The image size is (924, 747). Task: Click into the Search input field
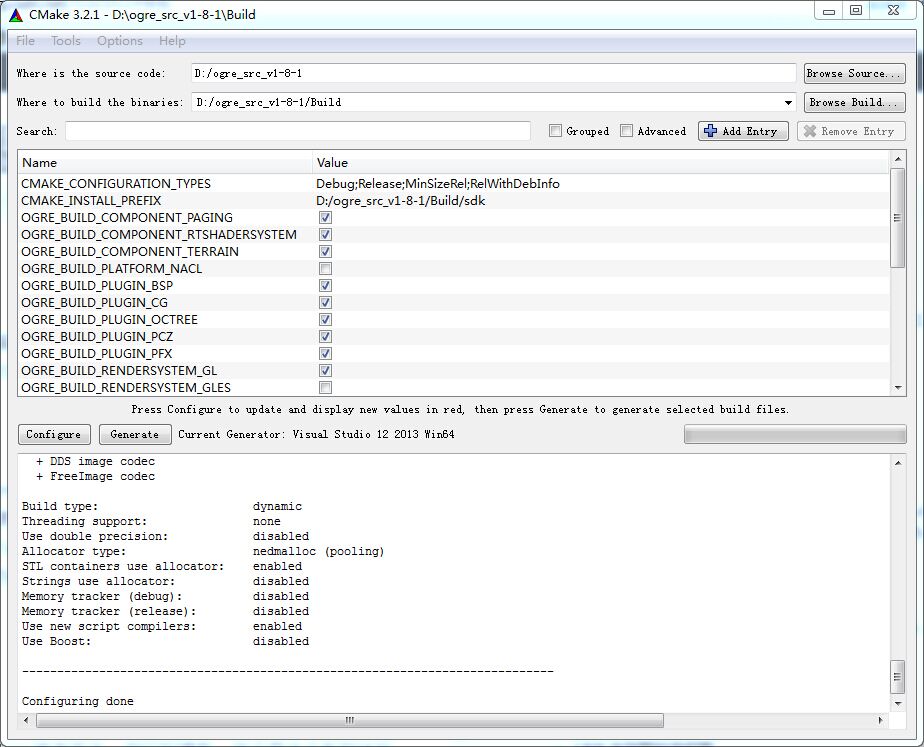coord(298,131)
